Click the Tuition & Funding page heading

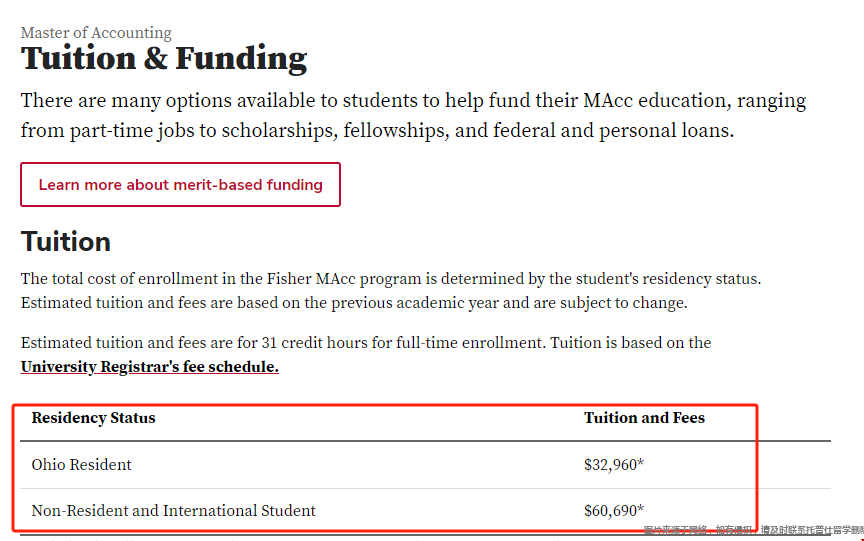[x=164, y=59]
